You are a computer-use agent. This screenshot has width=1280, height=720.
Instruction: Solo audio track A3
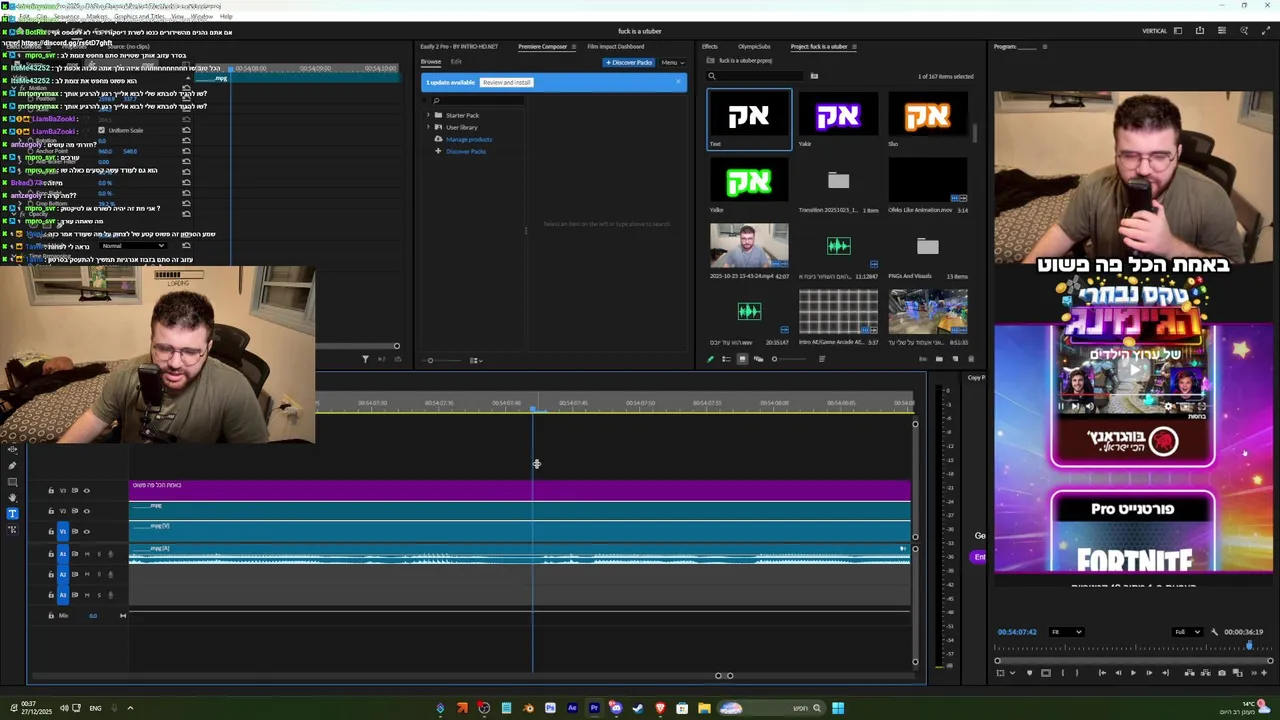(99, 595)
